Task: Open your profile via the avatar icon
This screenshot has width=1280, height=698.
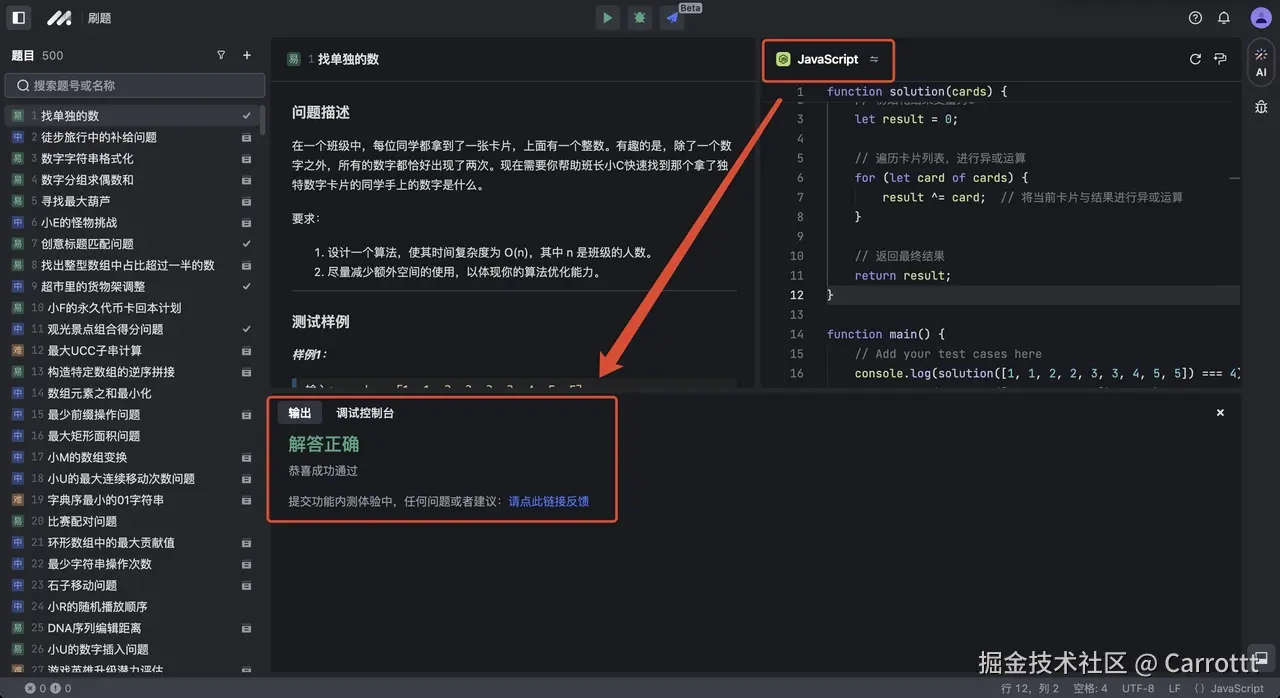Action: [1261, 17]
